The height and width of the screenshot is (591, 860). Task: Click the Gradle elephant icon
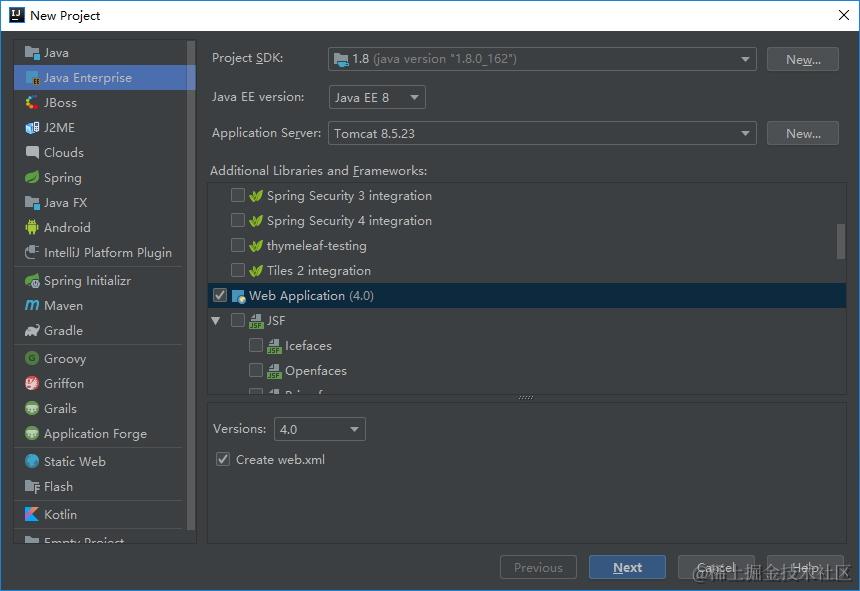(32, 331)
